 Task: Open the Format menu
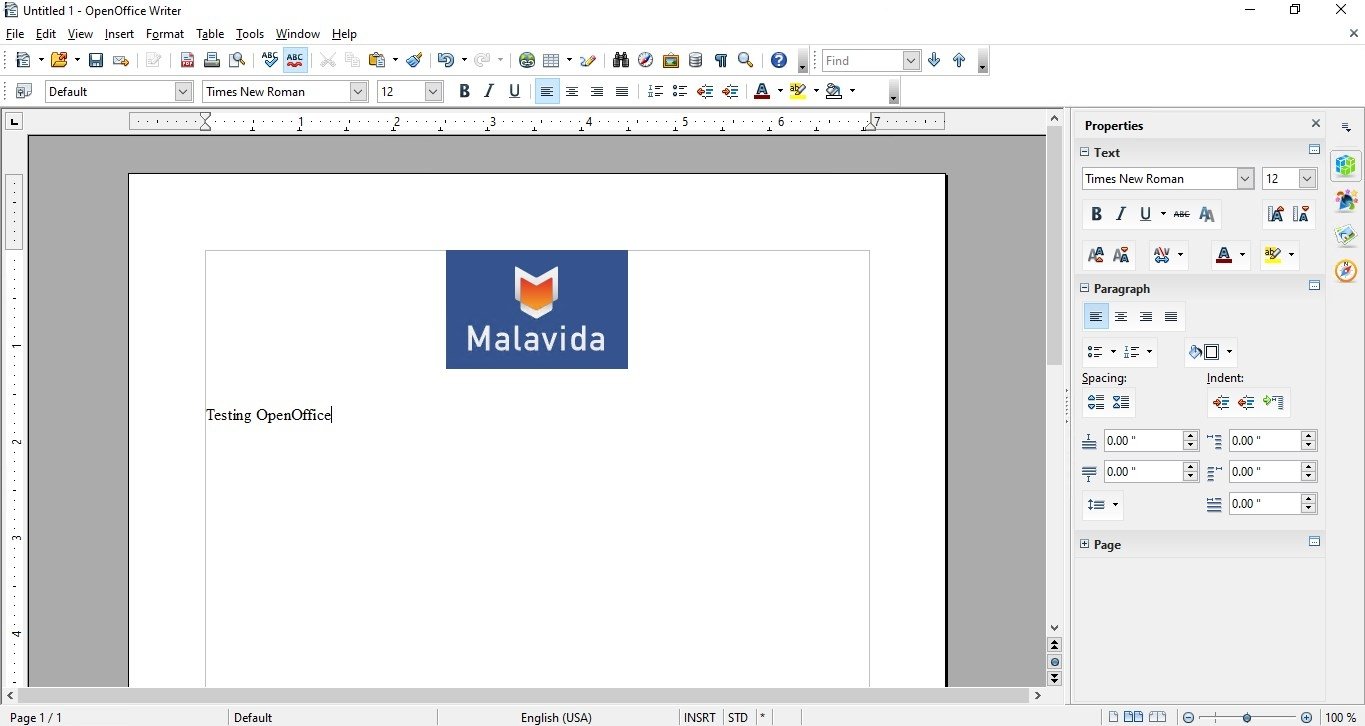tap(165, 34)
